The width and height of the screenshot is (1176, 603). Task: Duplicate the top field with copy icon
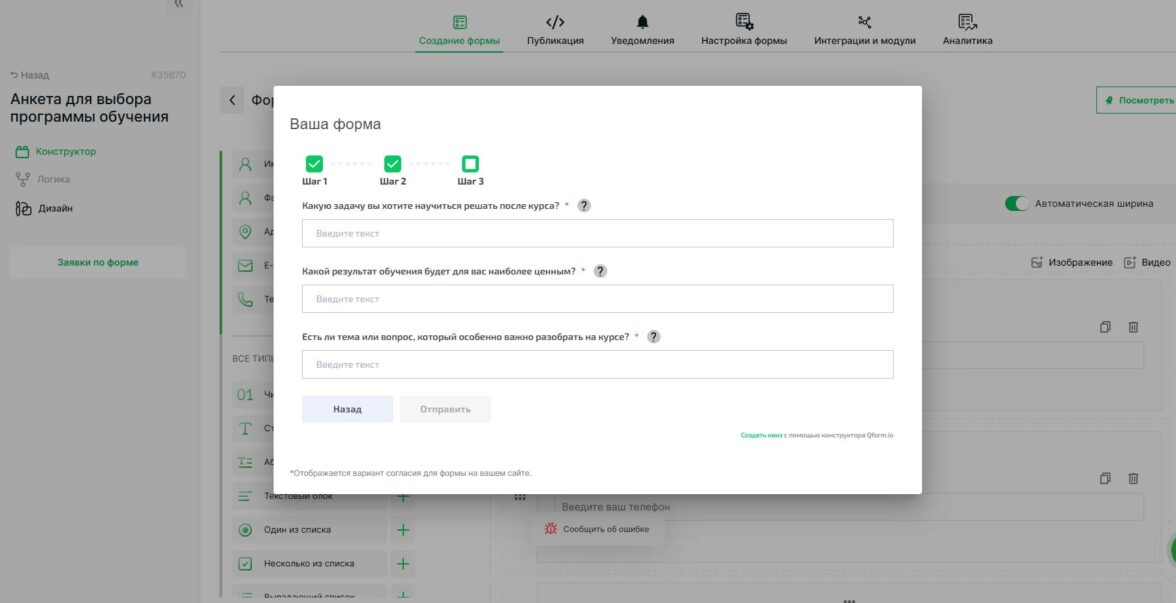tap(1105, 327)
